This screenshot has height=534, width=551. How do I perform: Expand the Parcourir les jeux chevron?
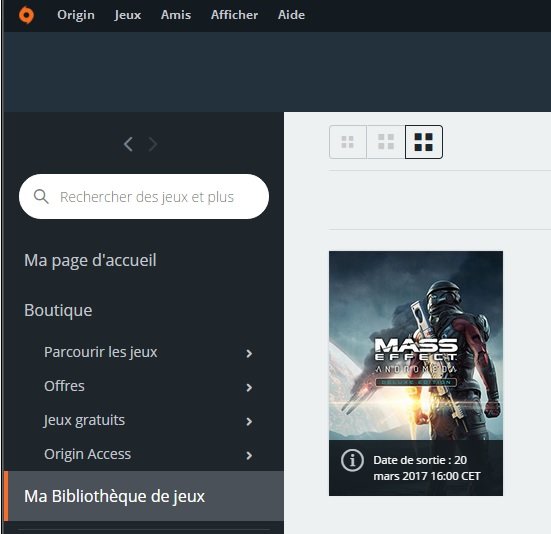coord(249,353)
